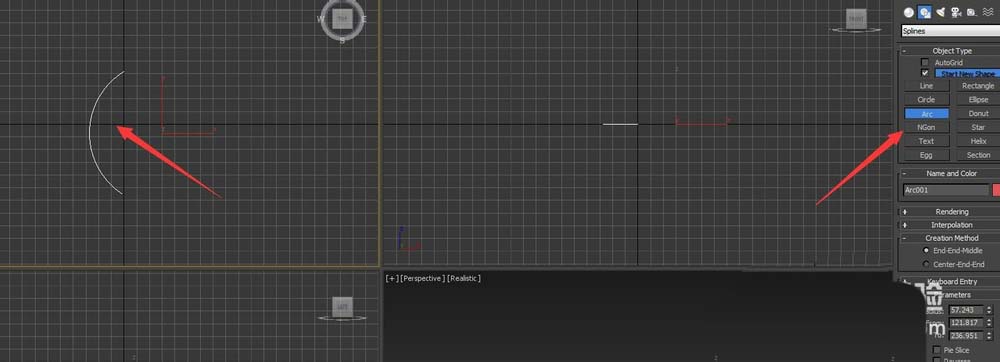Click the Text shape button

[927, 141]
